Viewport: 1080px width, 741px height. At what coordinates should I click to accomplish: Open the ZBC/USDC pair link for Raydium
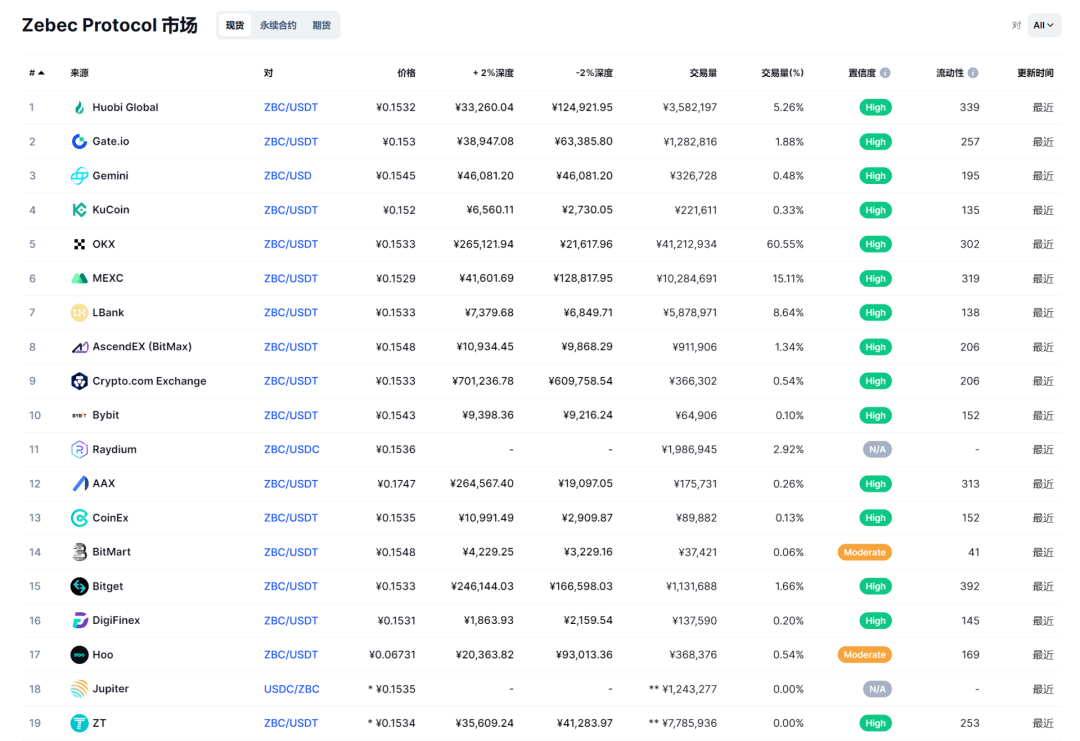pos(291,449)
